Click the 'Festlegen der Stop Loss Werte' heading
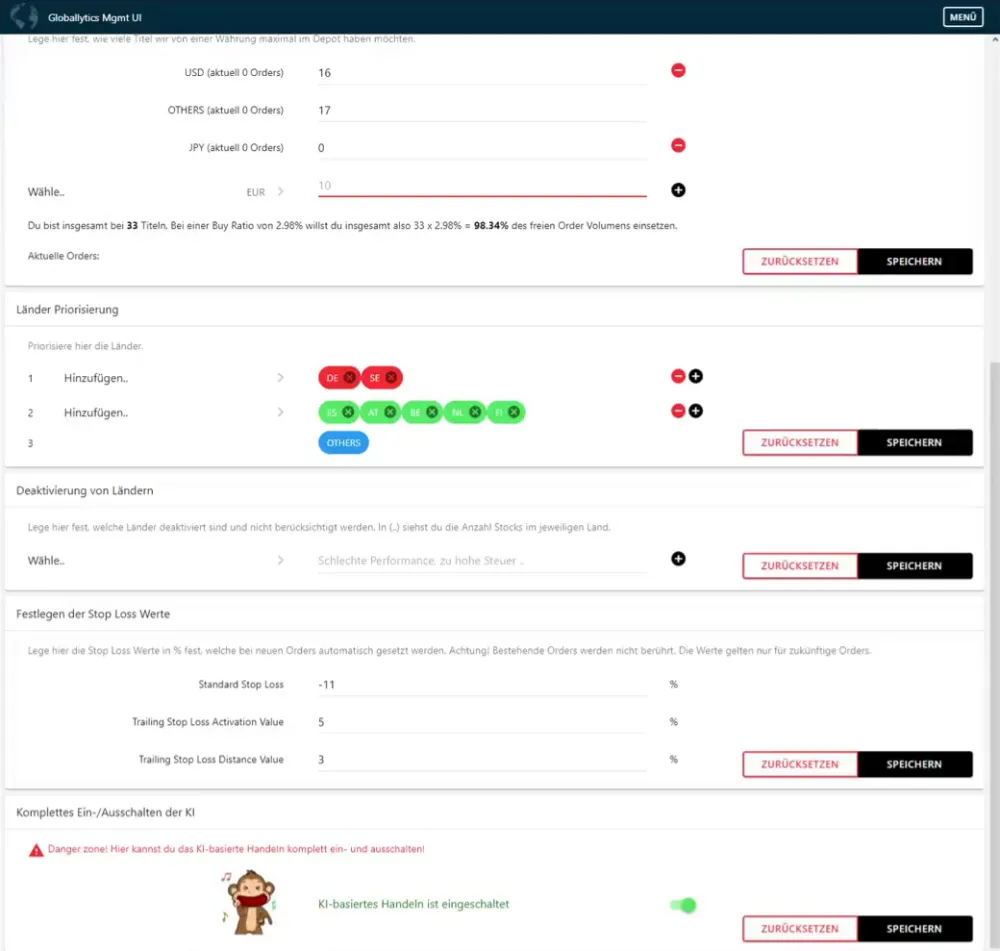Viewport: 1000px width, 951px height. (93, 614)
